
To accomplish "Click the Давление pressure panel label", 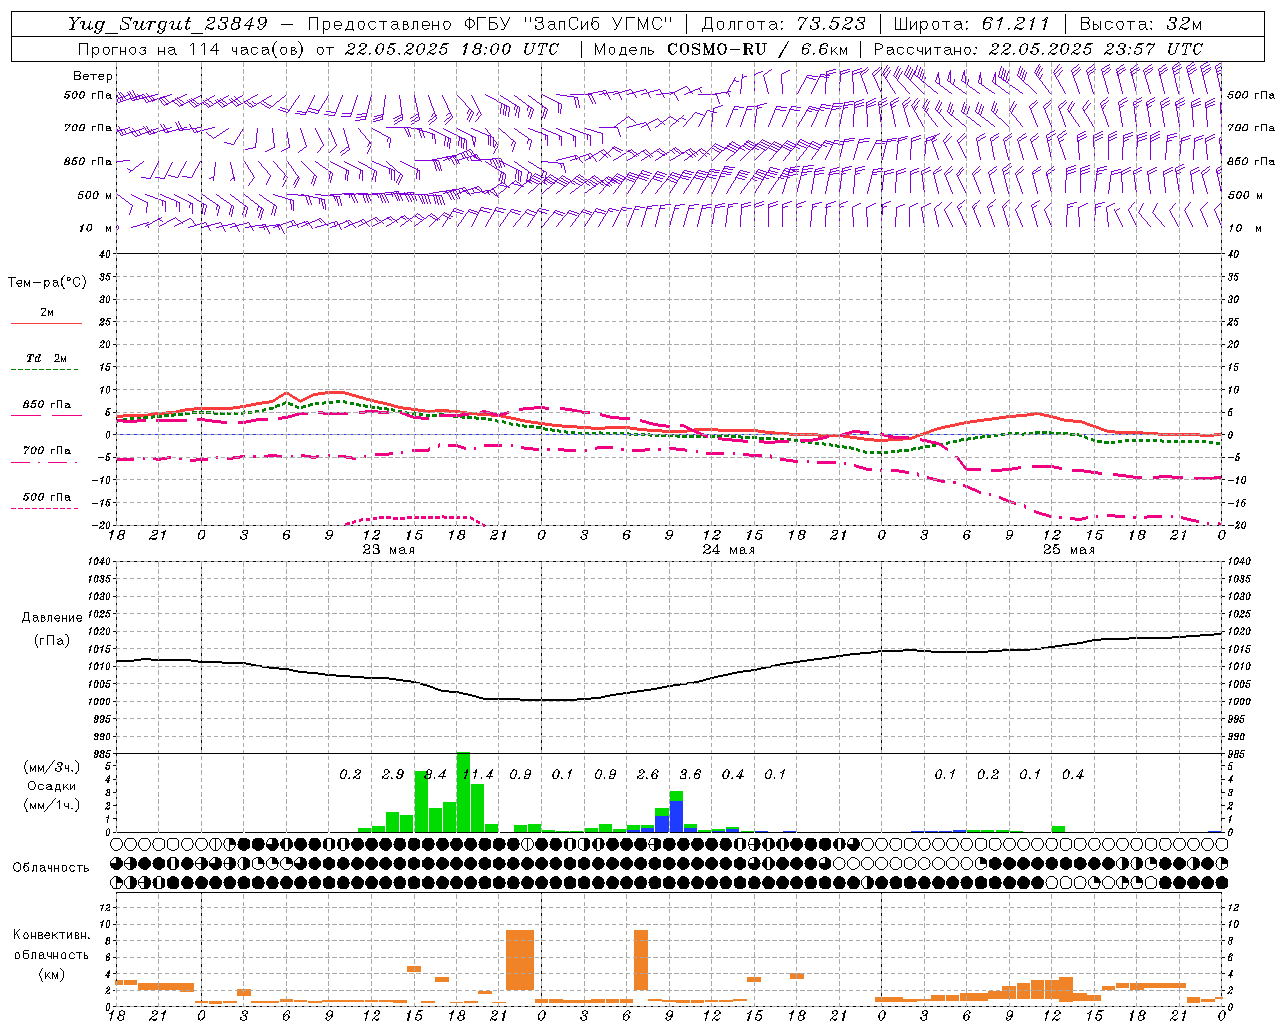I will pyautogui.click(x=52, y=618).
